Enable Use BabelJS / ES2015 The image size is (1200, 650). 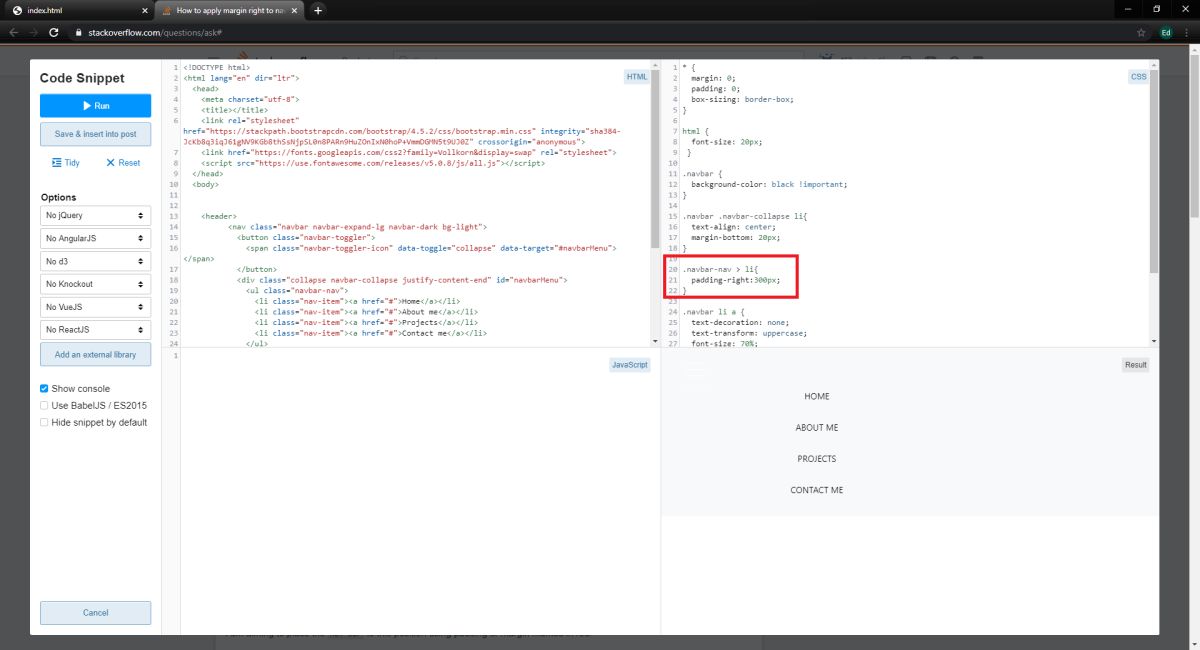point(44,405)
